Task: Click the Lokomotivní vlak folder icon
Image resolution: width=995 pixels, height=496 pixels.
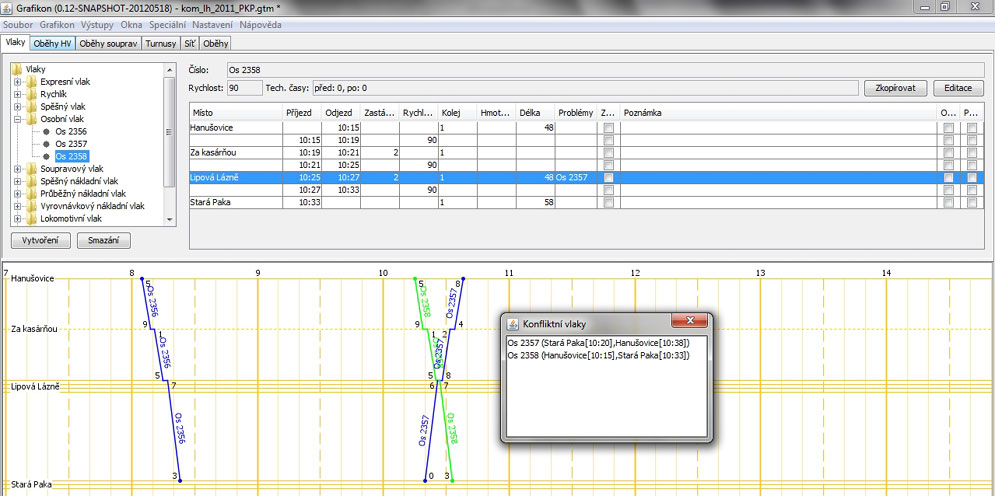Action: (x=32, y=218)
